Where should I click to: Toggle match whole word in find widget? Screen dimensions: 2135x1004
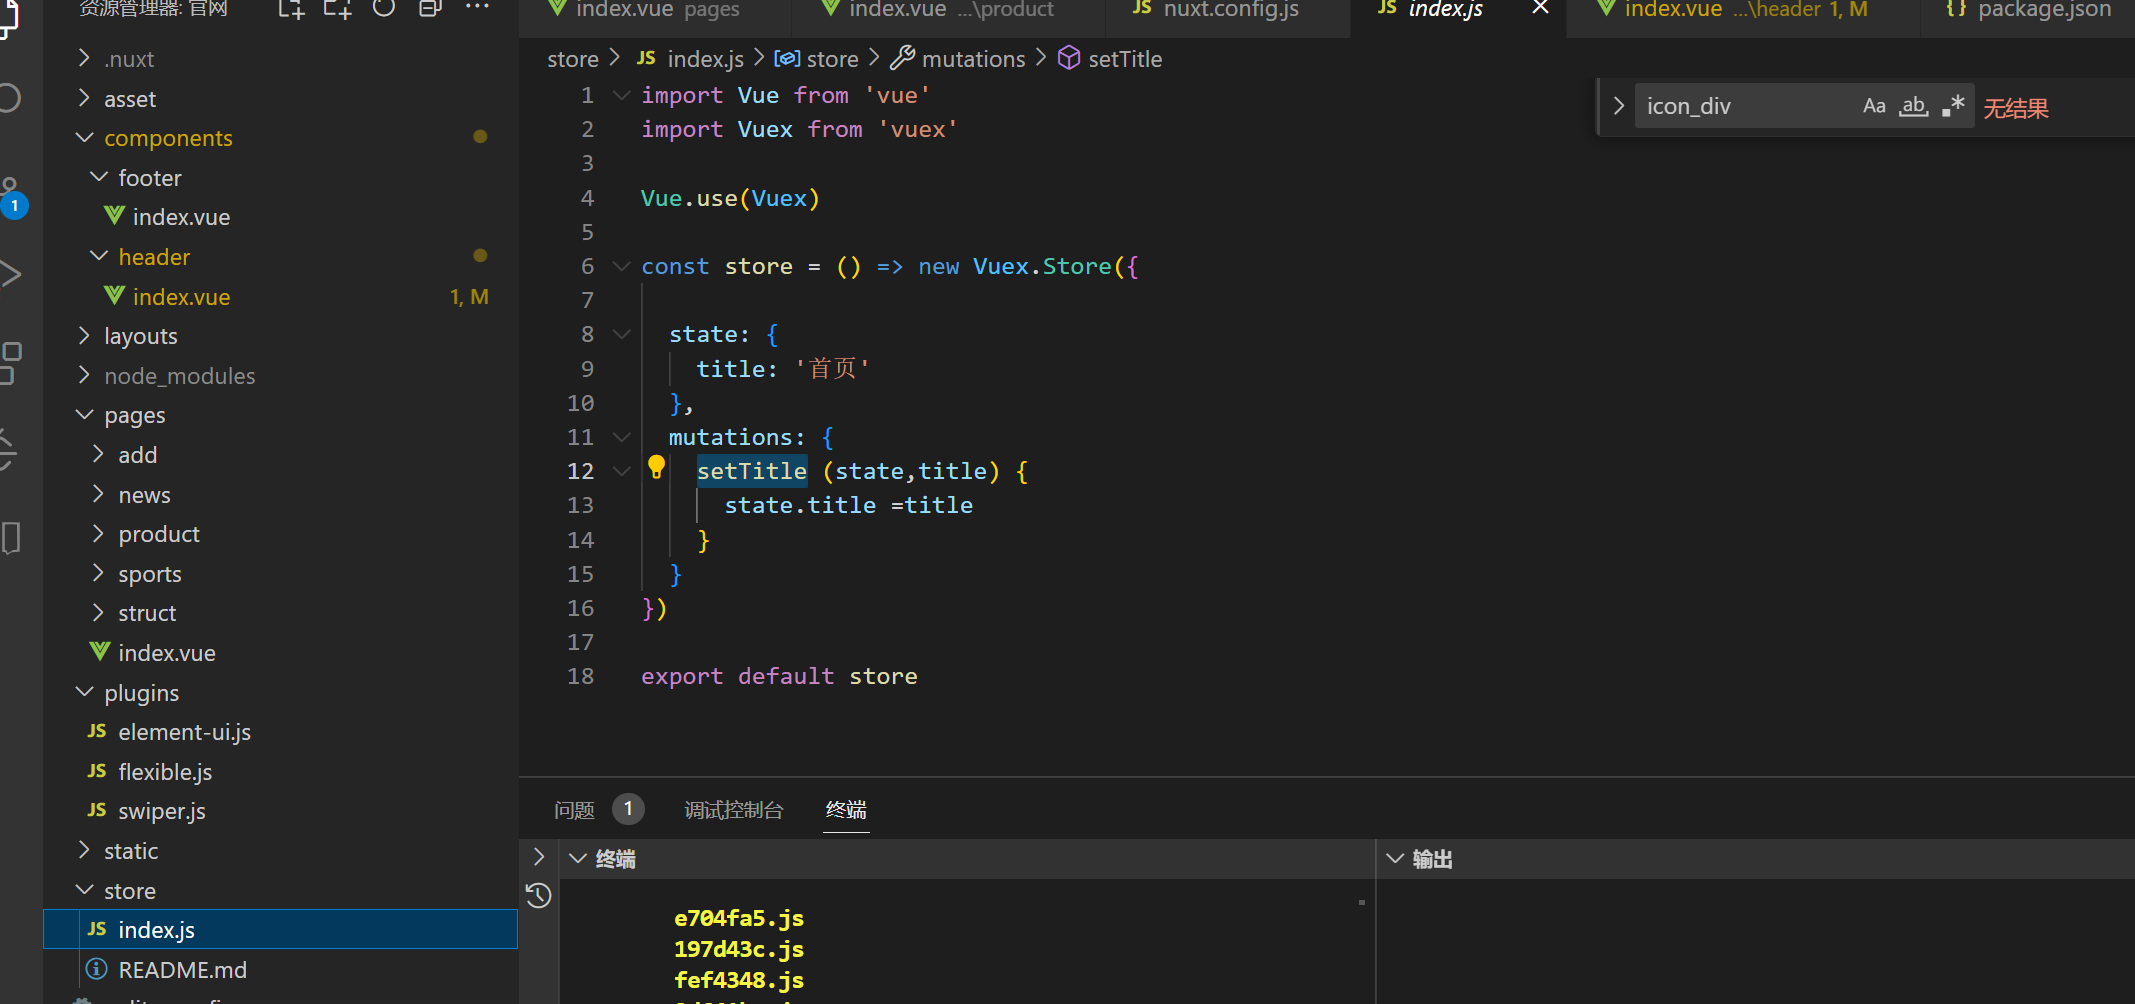click(1913, 106)
